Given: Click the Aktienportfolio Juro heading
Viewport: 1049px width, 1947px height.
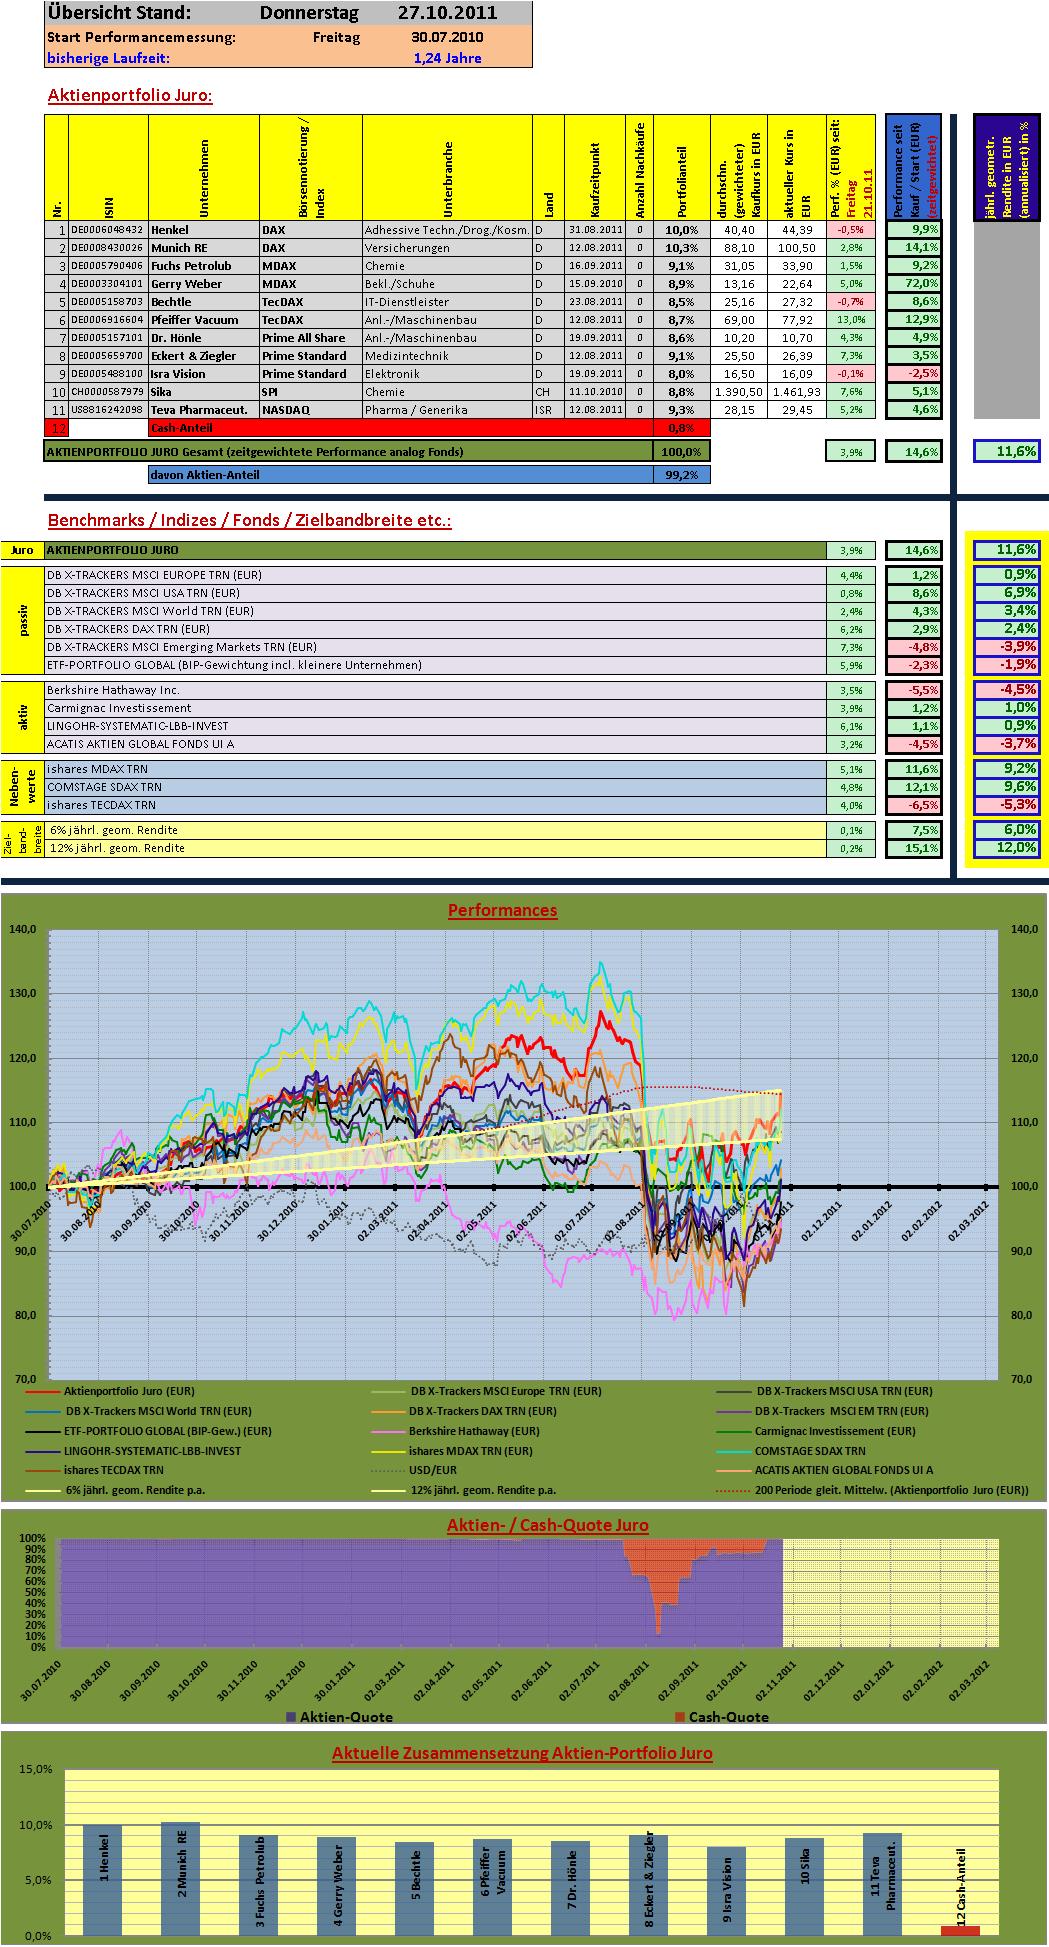Looking at the screenshot, I should [130, 96].
